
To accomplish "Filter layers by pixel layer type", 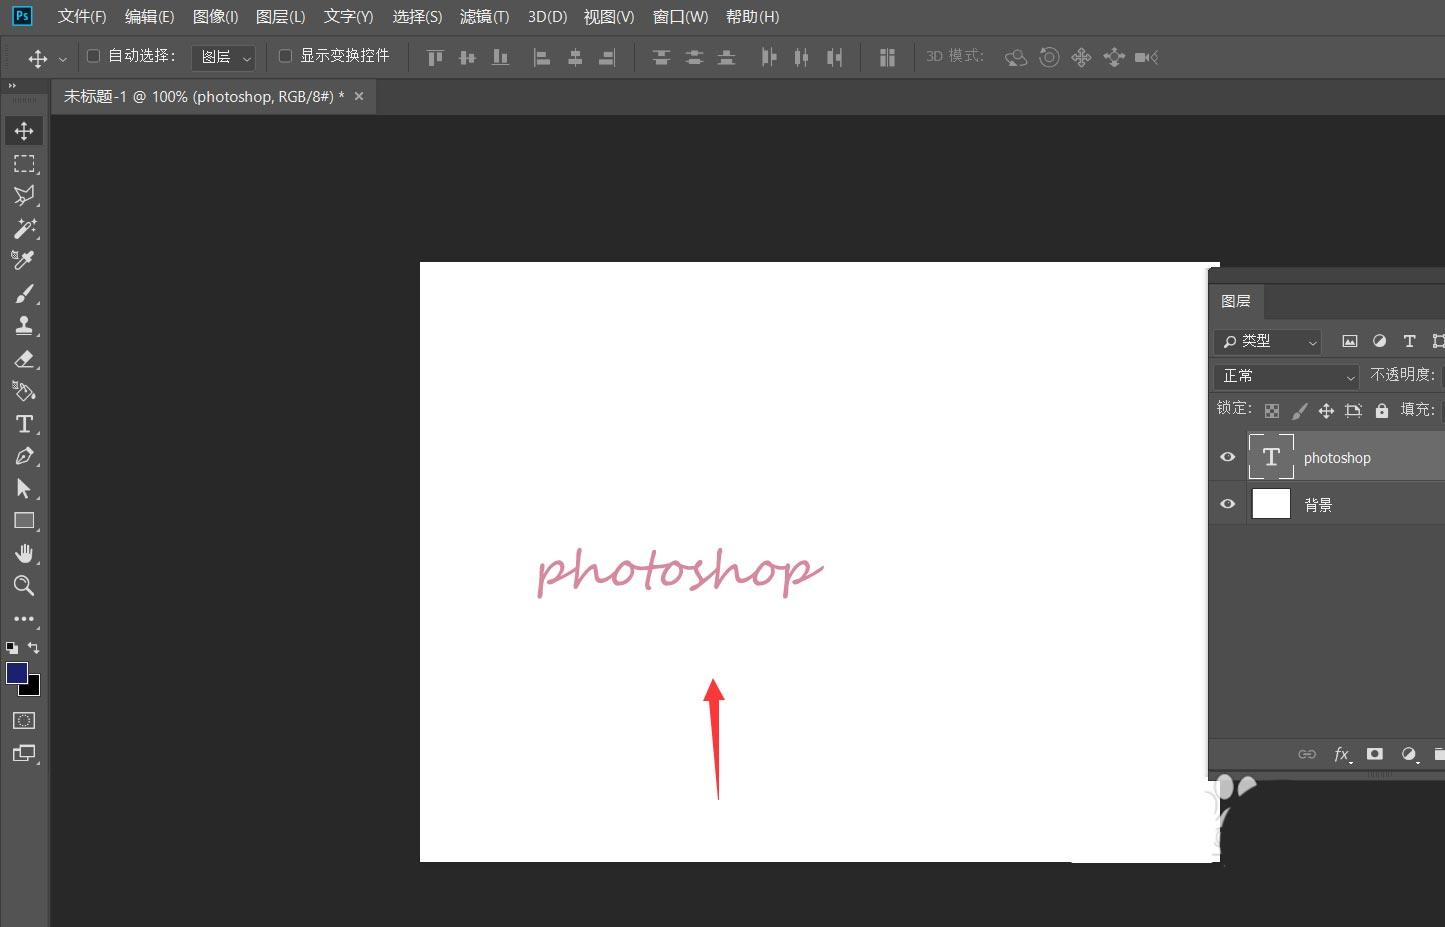I will tap(1350, 342).
